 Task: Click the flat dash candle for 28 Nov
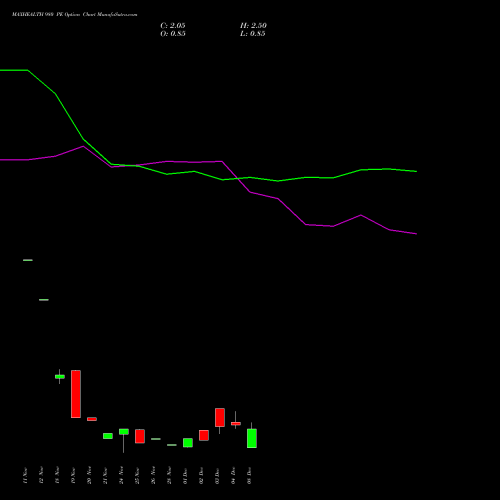coord(172,445)
